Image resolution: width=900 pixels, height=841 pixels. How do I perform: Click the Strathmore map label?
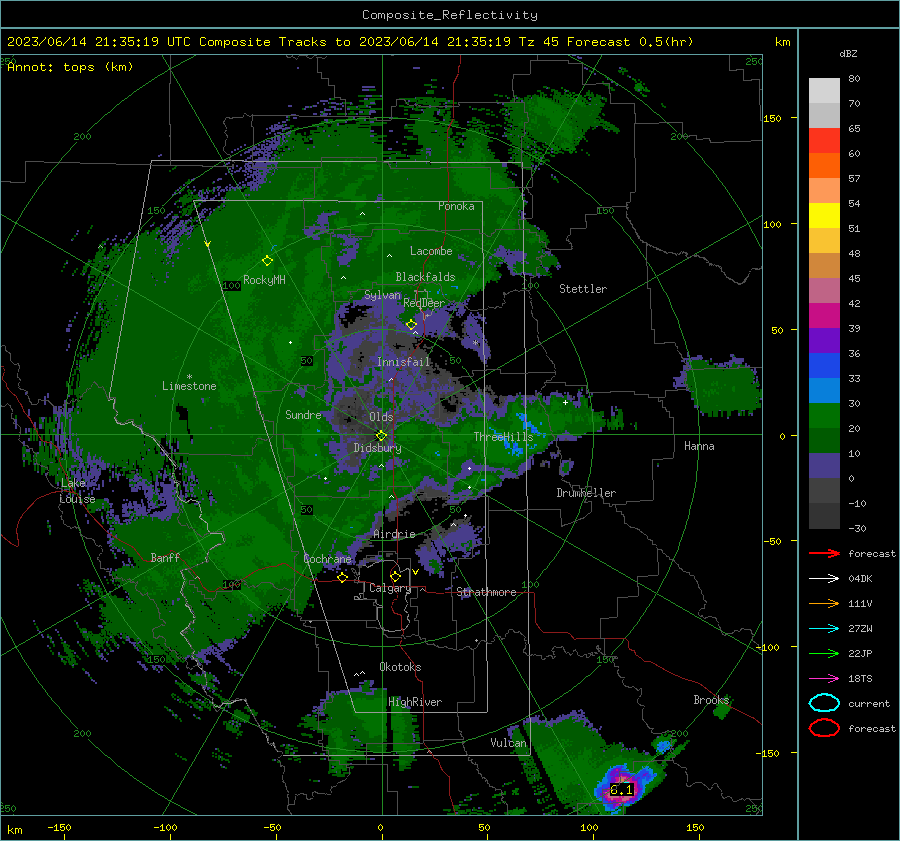tap(486, 592)
